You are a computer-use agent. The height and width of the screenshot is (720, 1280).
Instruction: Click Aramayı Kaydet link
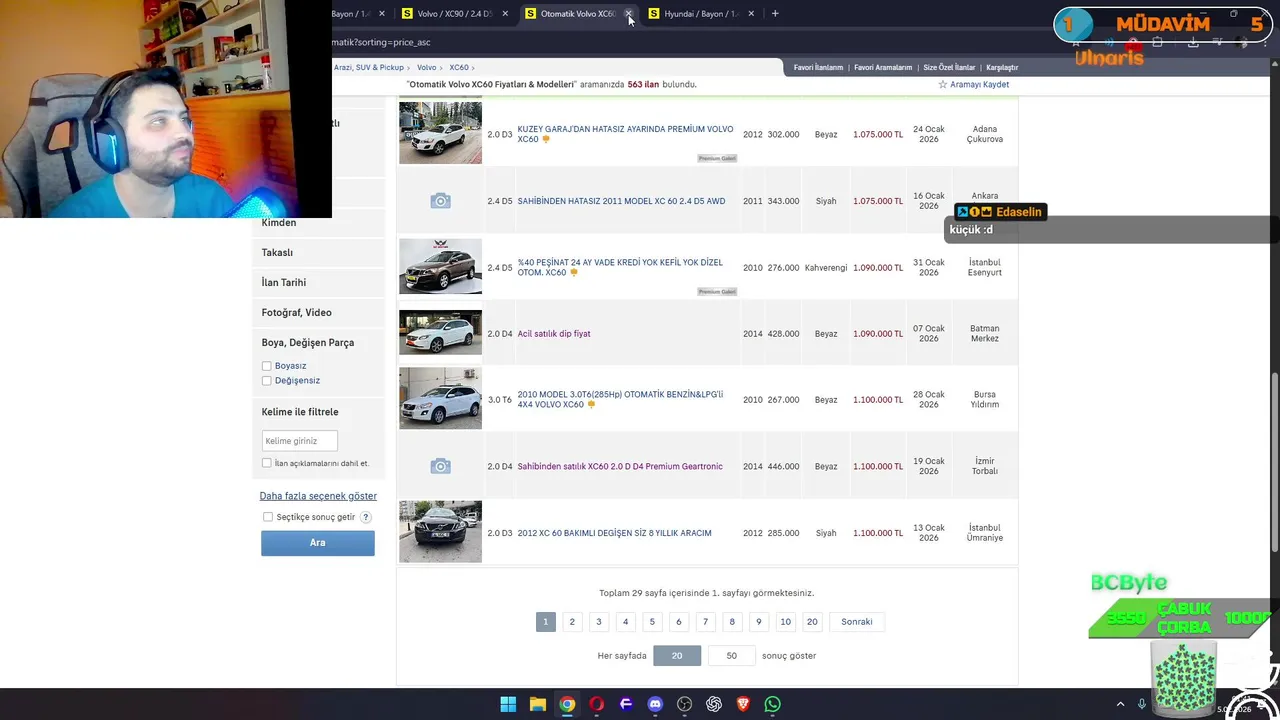click(x=979, y=85)
